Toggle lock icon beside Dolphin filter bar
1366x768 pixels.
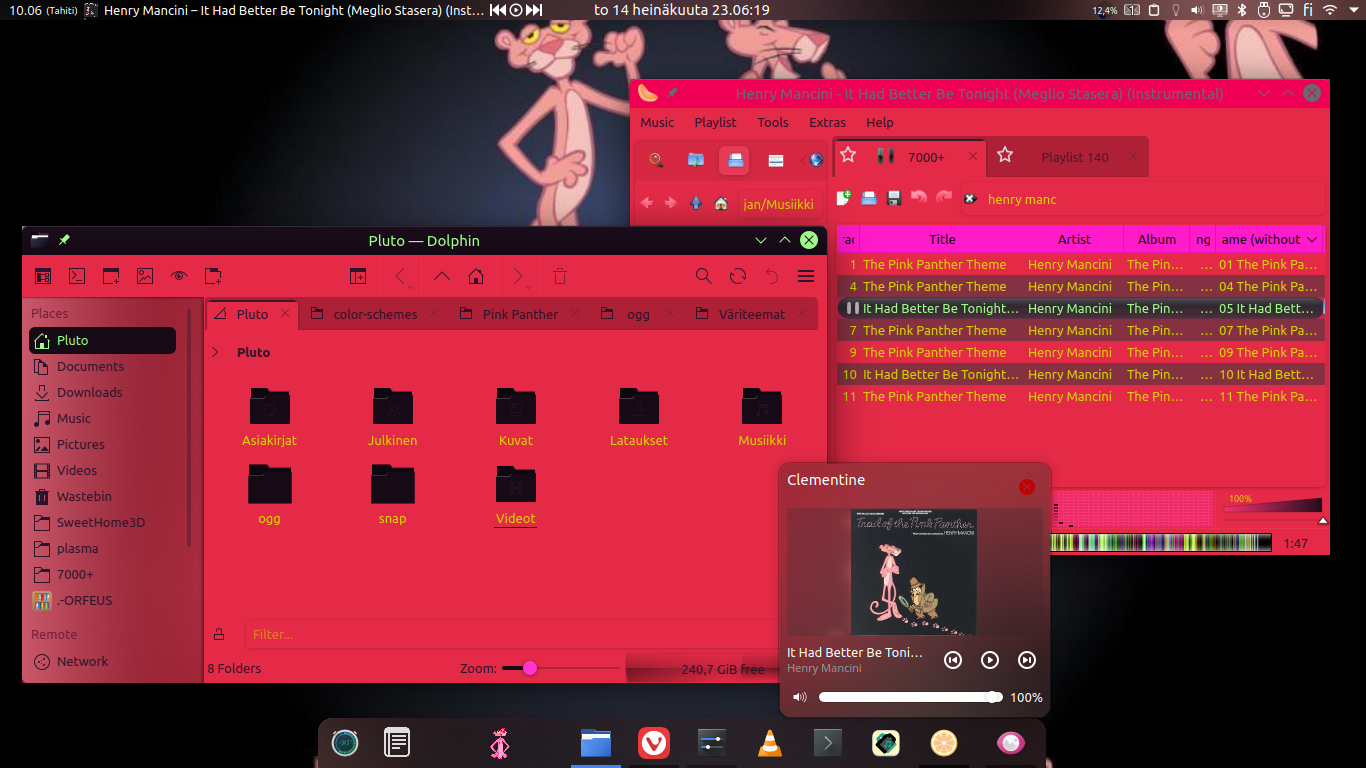(219, 634)
